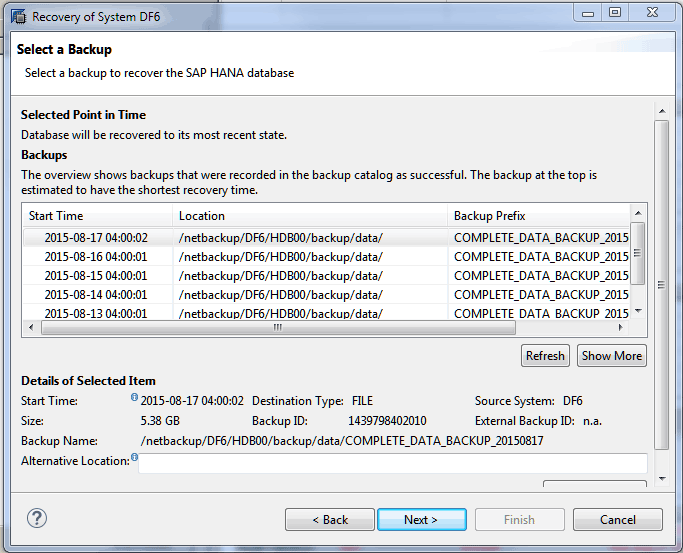Click Location cell of 2015-08-16 row
Image resolution: width=683 pixels, height=553 pixels.
(310, 257)
